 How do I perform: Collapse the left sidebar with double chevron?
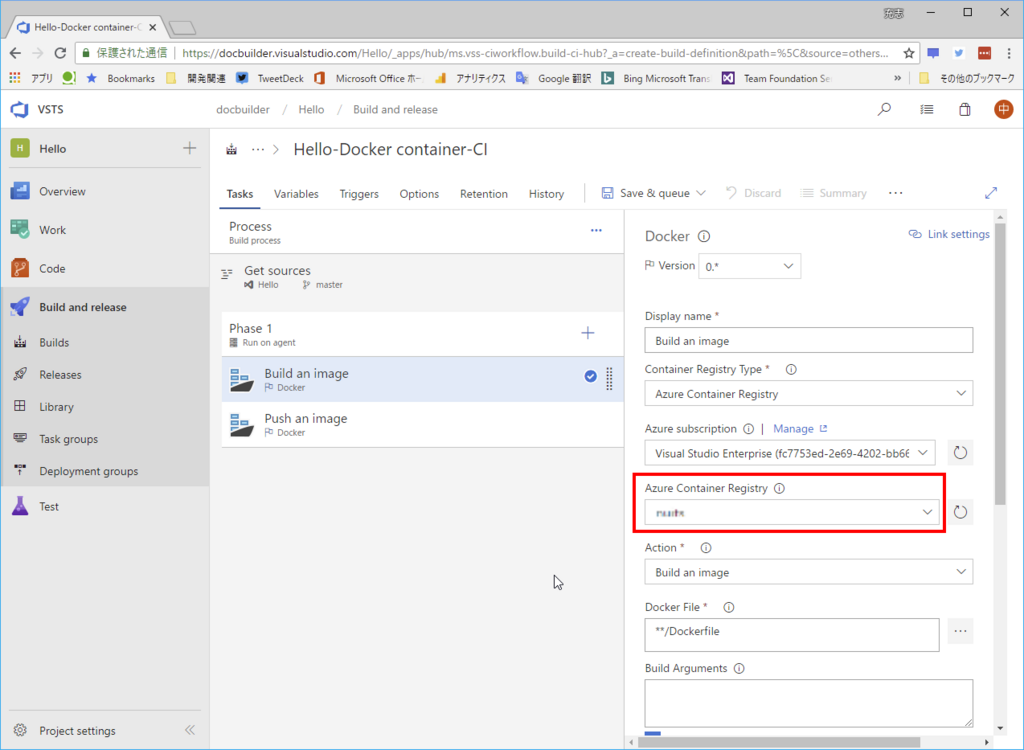point(190,730)
